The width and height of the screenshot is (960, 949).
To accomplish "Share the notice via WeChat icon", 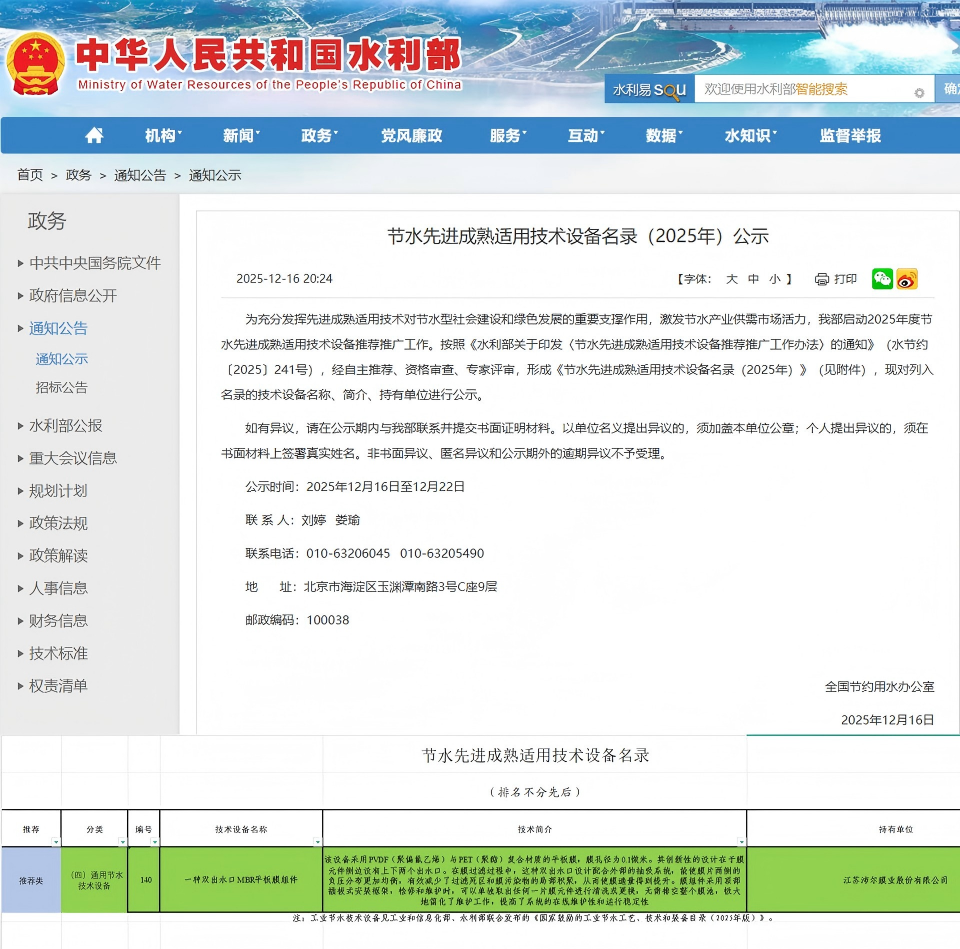I will tap(882, 279).
